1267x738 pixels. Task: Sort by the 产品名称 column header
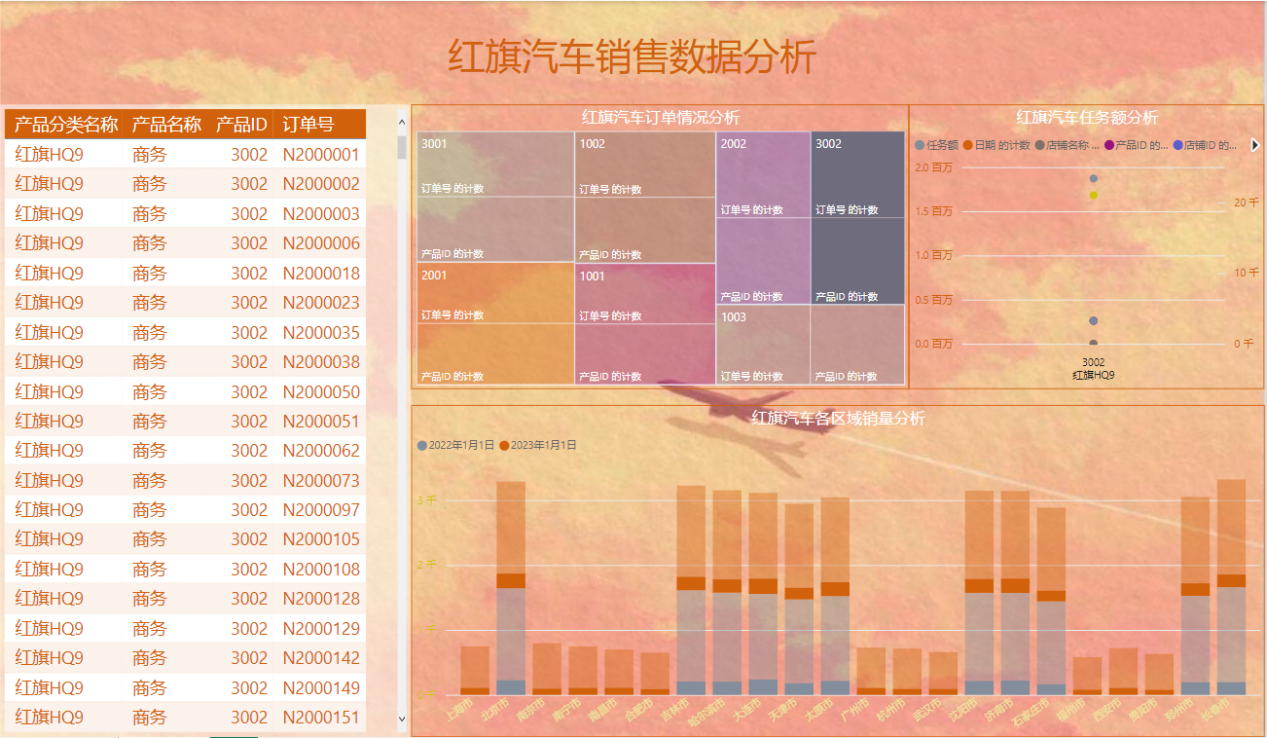click(167, 125)
